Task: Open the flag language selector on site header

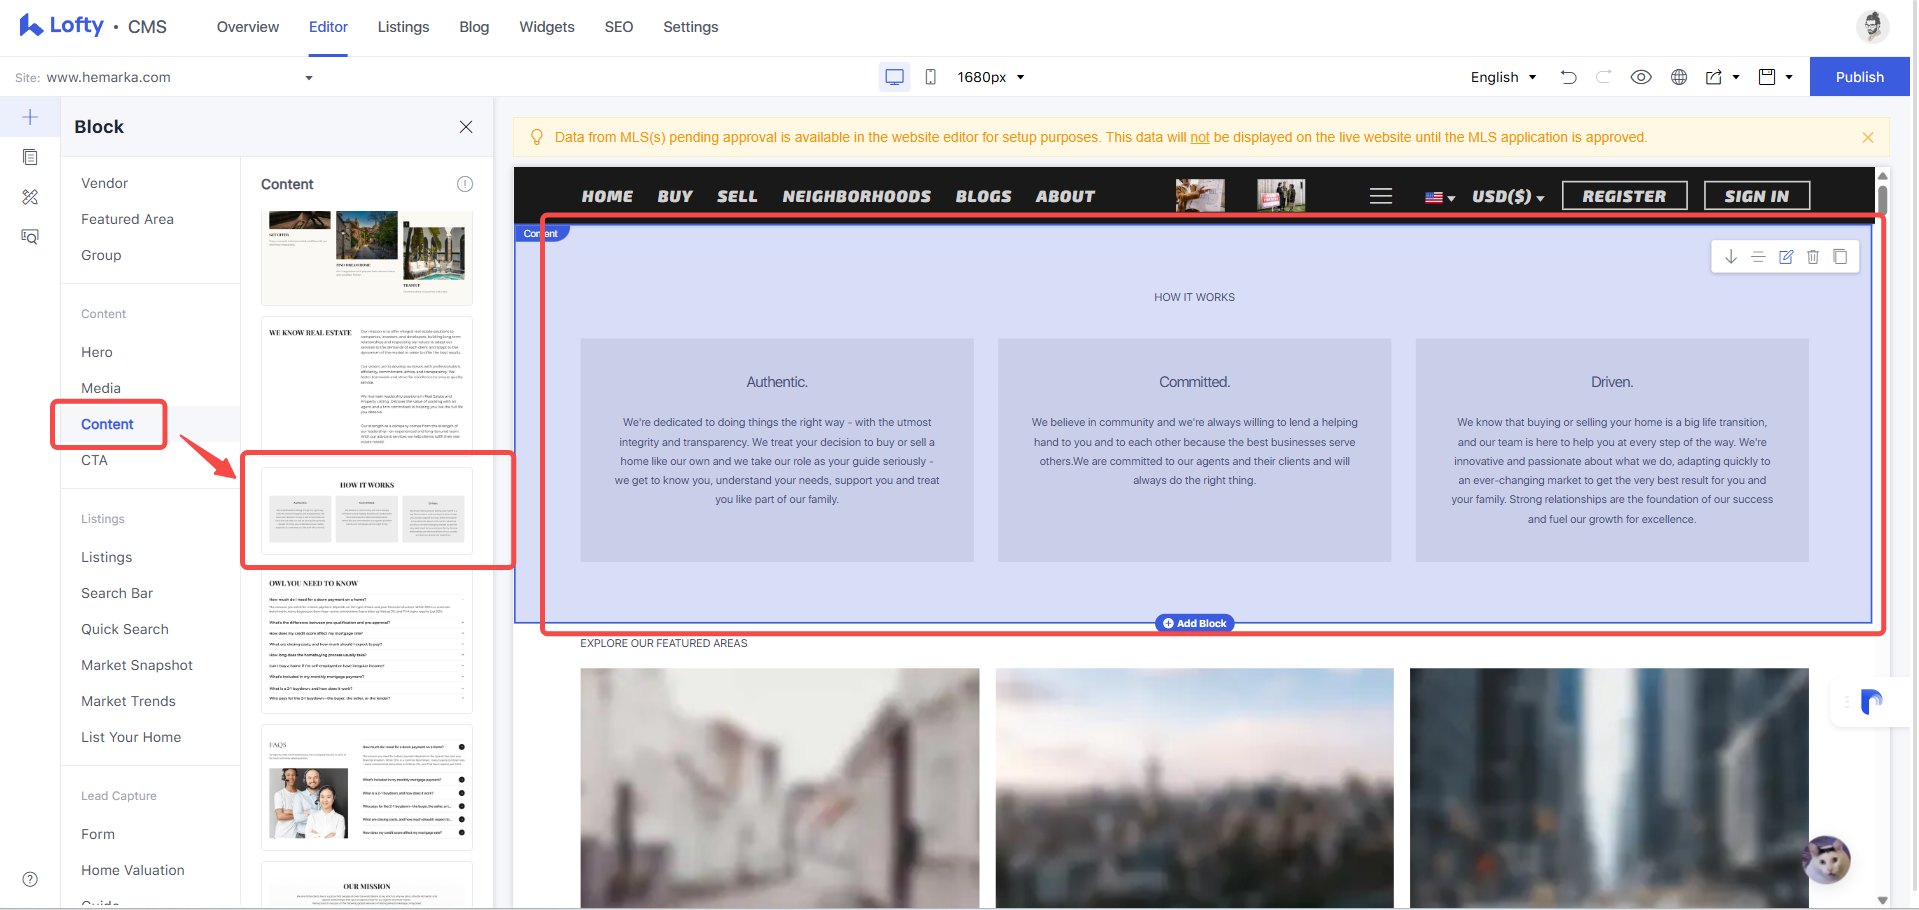Action: (1439, 197)
